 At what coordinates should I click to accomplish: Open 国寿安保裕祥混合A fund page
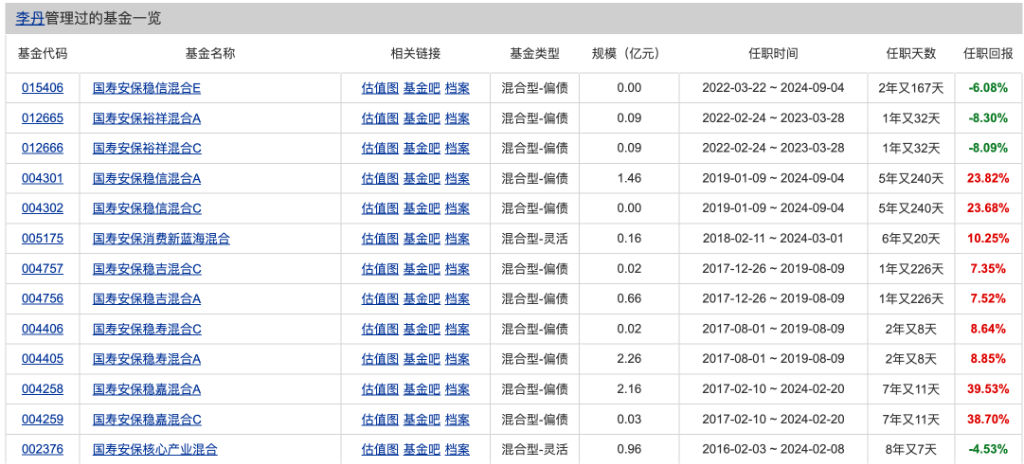click(x=147, y=118)
